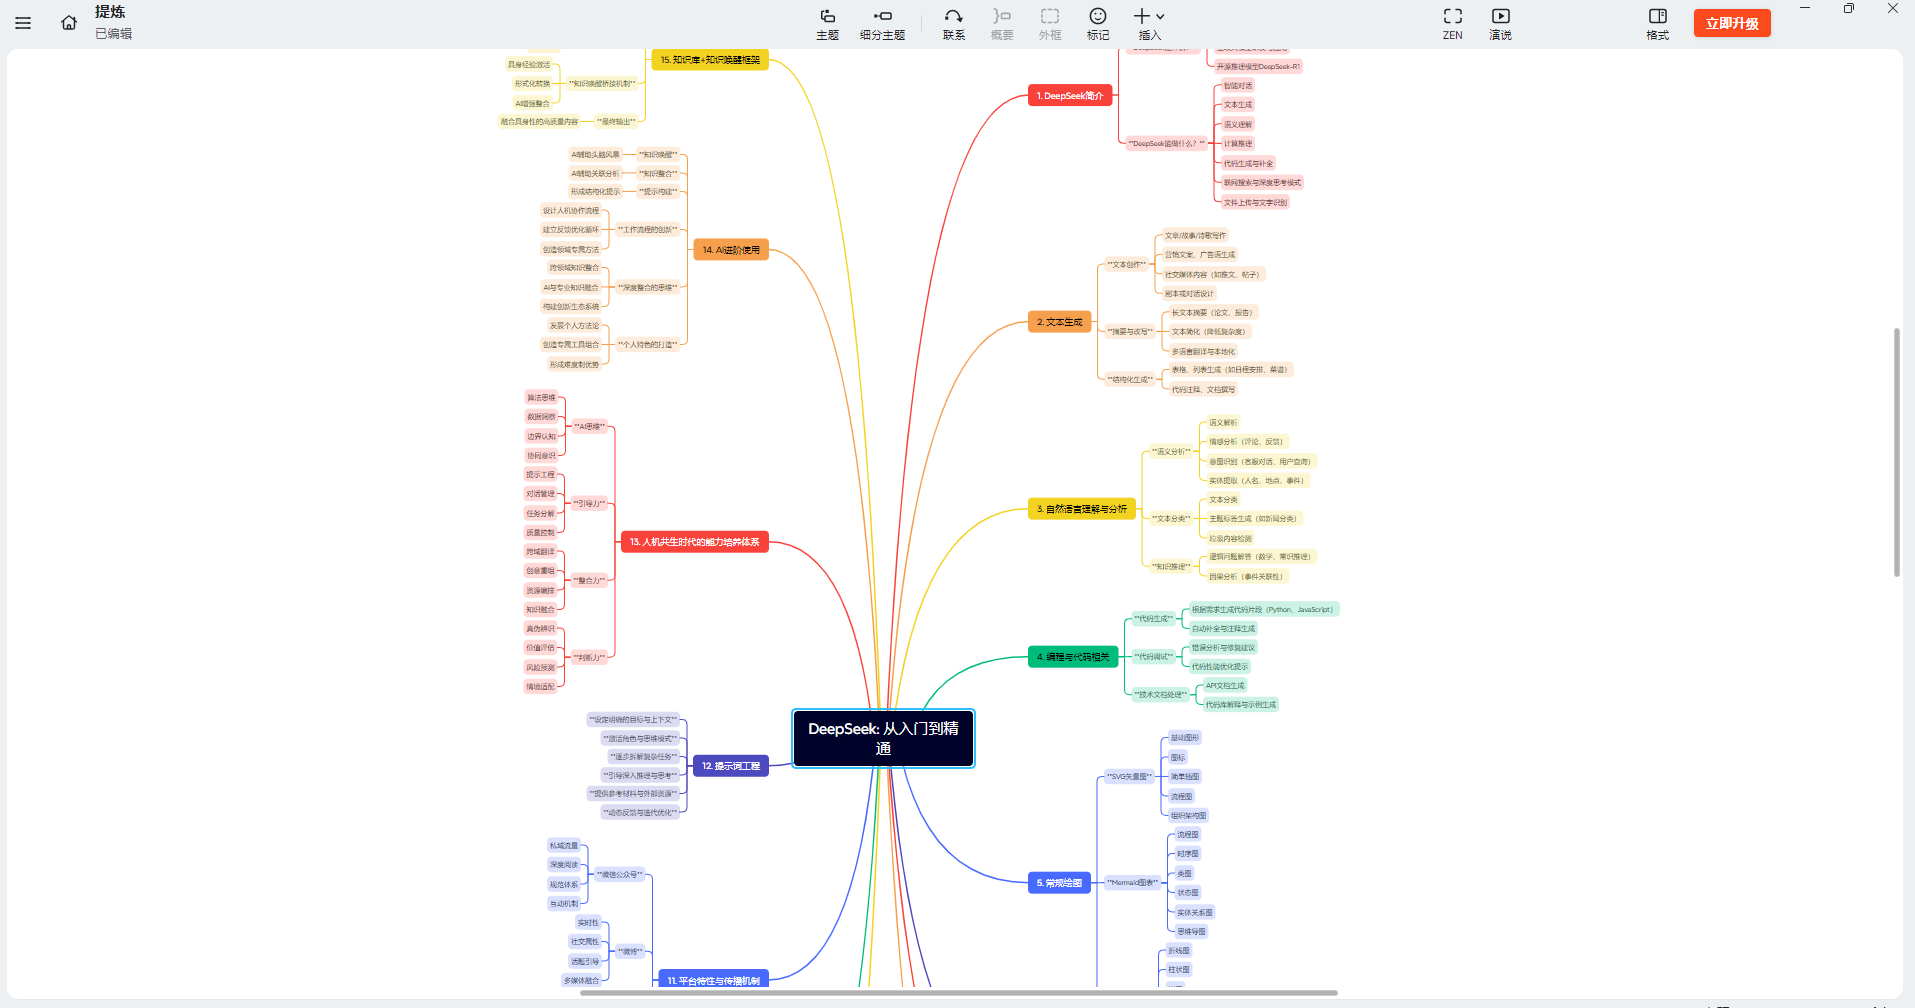
Task: Click **激活角色与思维模式** node
Action: coord(640,739)
